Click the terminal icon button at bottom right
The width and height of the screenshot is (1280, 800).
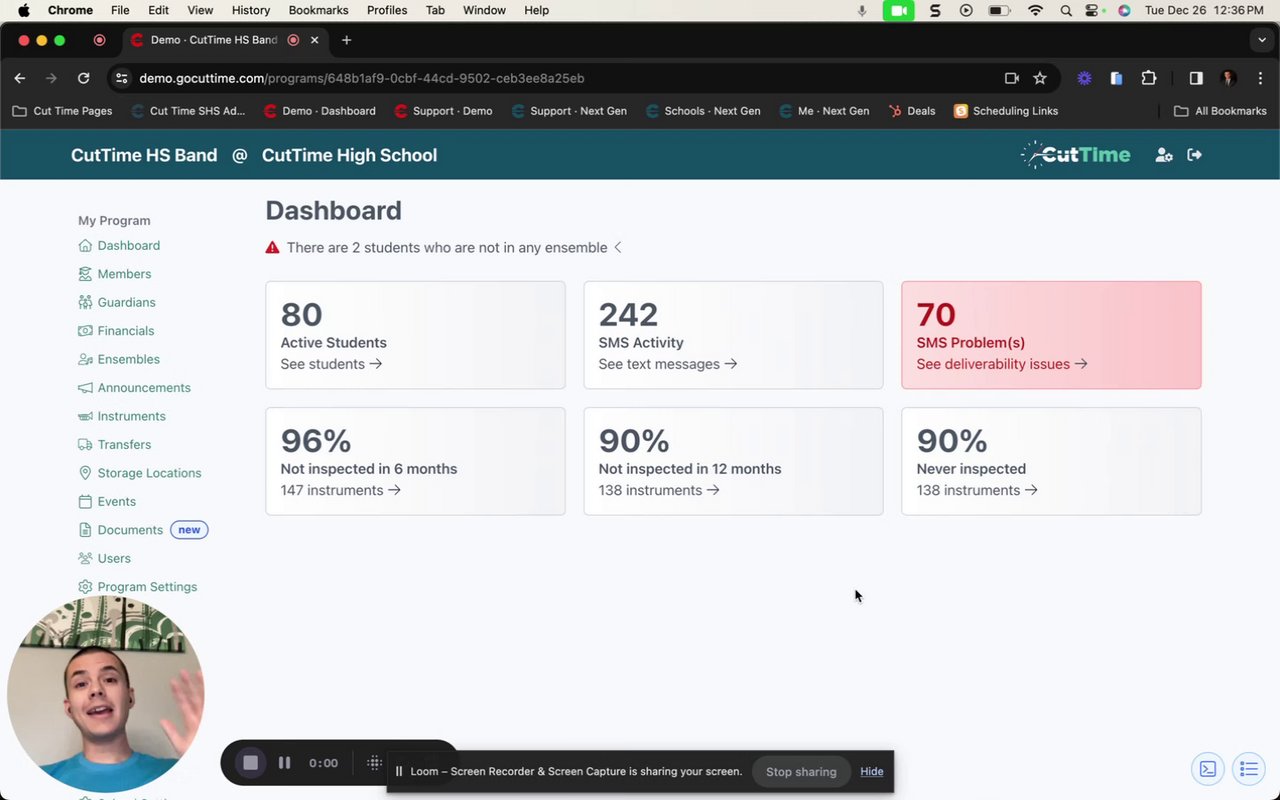[x=1208, y=768]
